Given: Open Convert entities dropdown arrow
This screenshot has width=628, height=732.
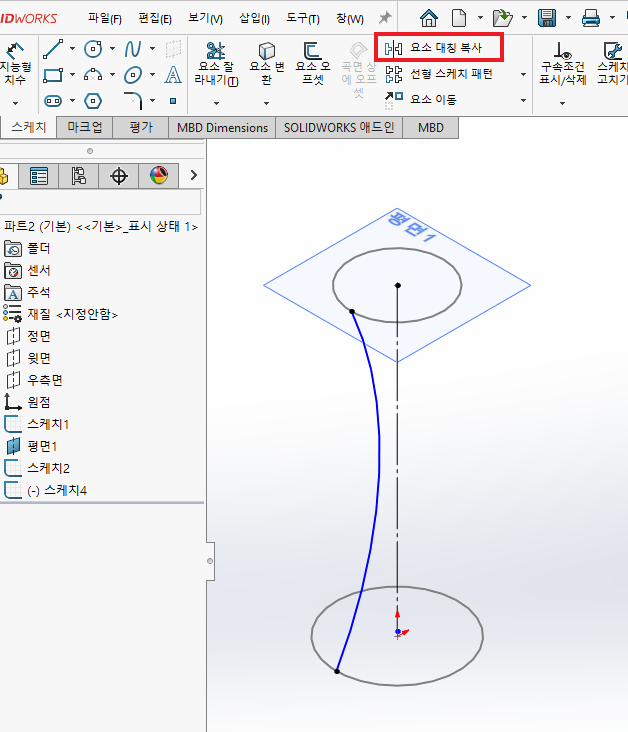Looking at the screenshot, I should tap(266, 103).
